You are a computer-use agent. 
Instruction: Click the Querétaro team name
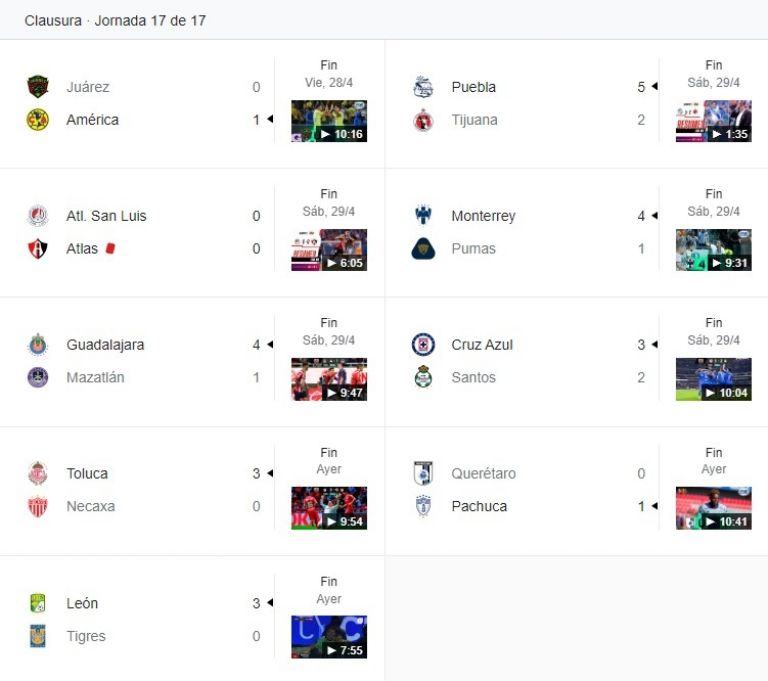pyautogui.click(x=483, y=473)
